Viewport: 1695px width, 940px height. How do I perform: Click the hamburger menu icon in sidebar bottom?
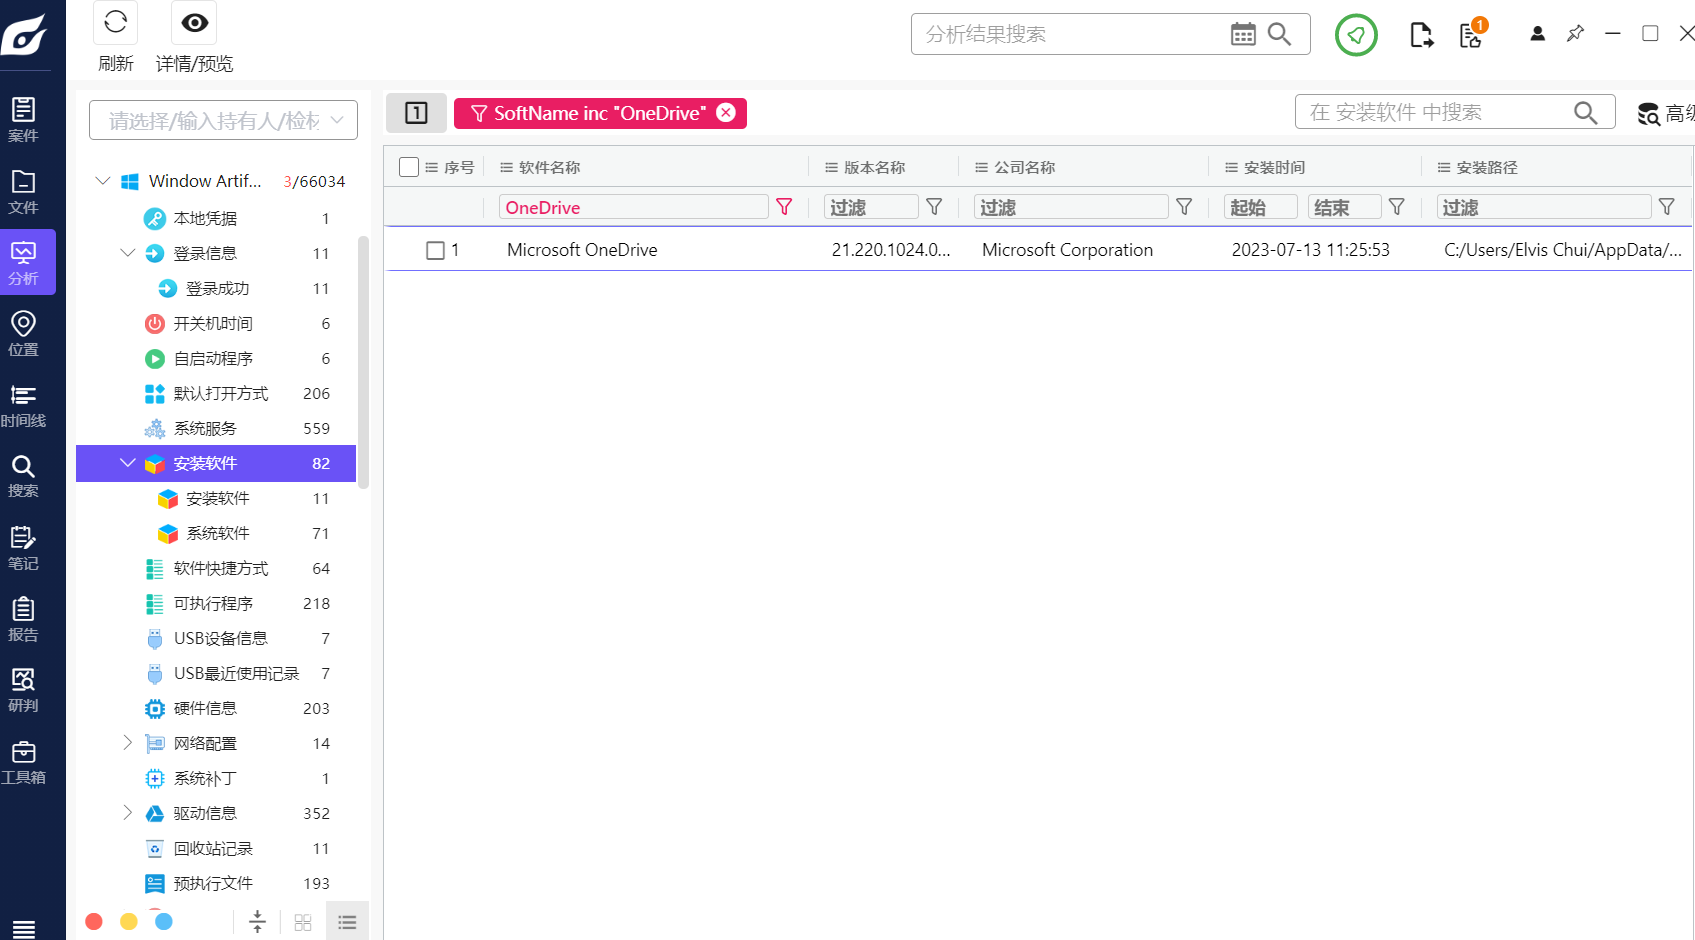(24, 929)
